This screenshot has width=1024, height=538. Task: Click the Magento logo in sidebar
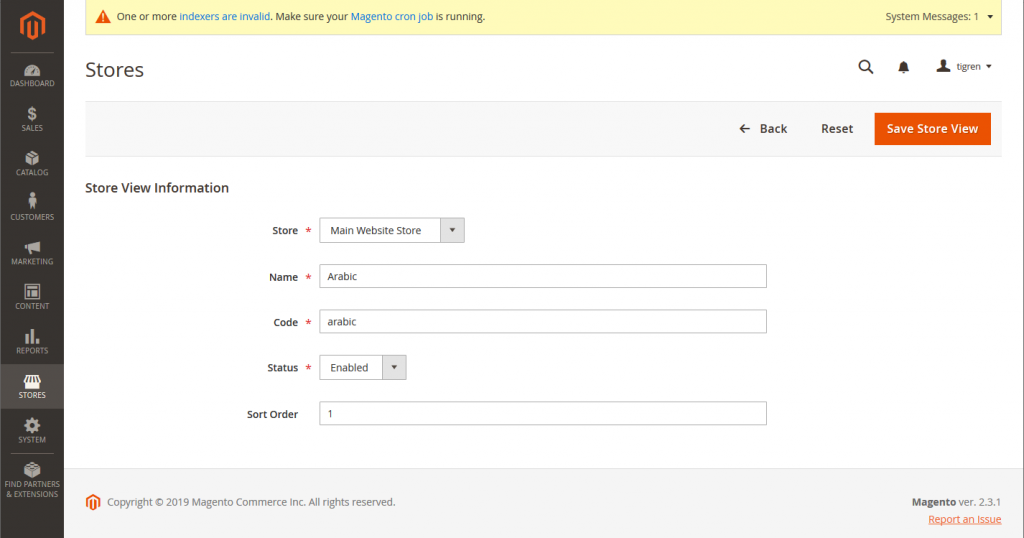click(32, 26)
